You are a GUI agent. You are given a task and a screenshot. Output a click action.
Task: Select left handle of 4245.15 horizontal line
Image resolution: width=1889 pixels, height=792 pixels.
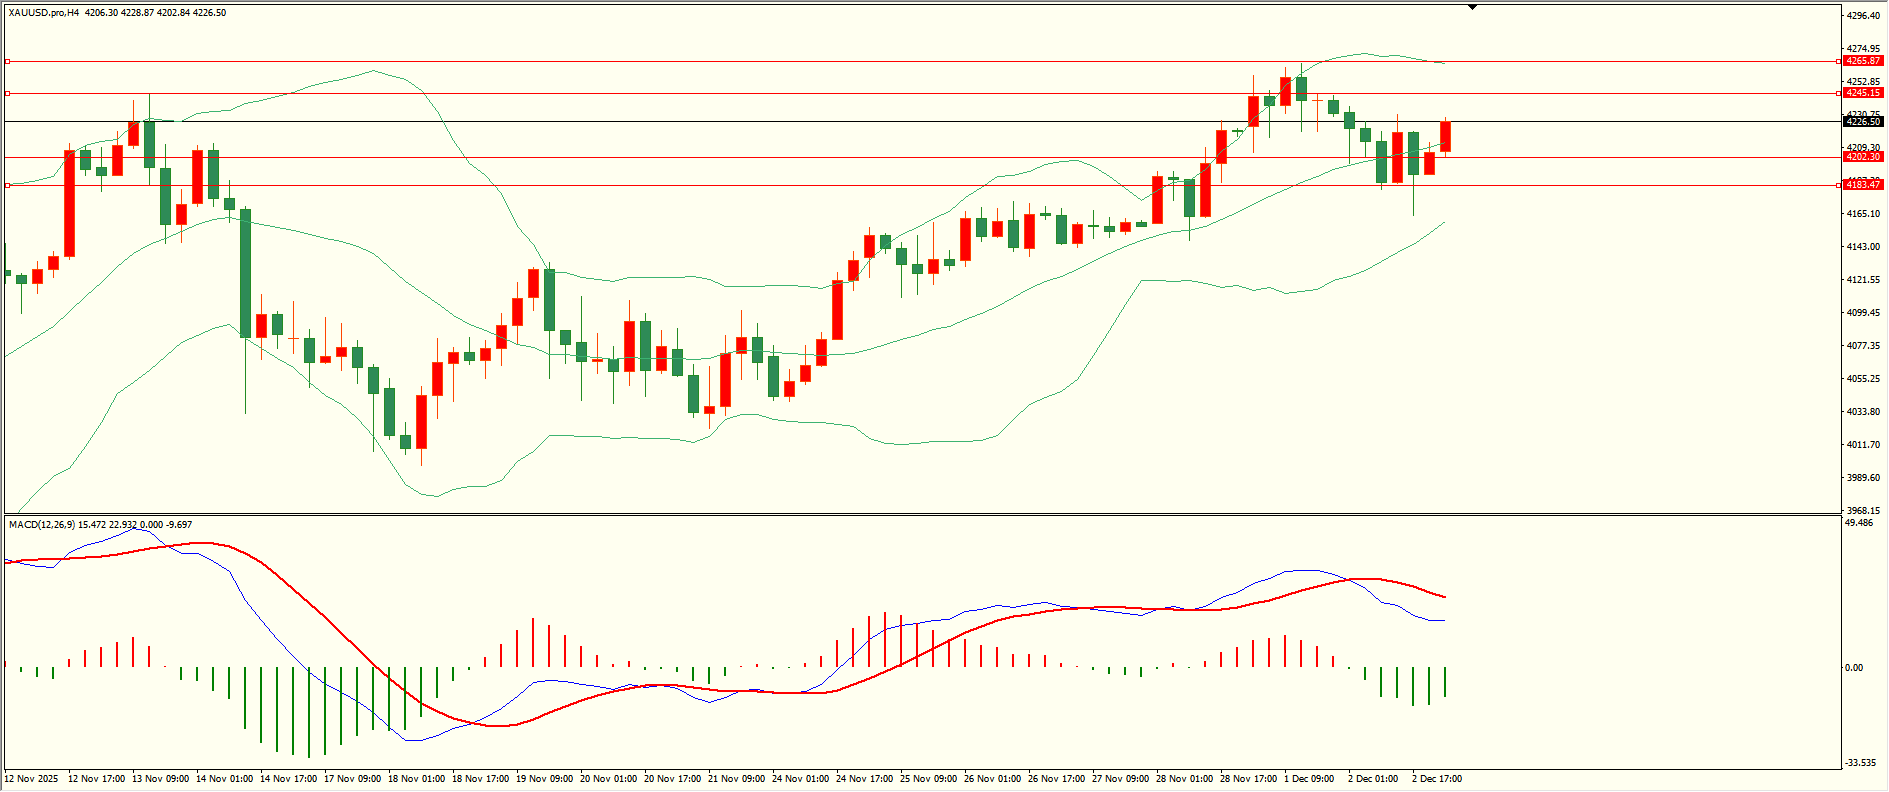click(8, 93)
